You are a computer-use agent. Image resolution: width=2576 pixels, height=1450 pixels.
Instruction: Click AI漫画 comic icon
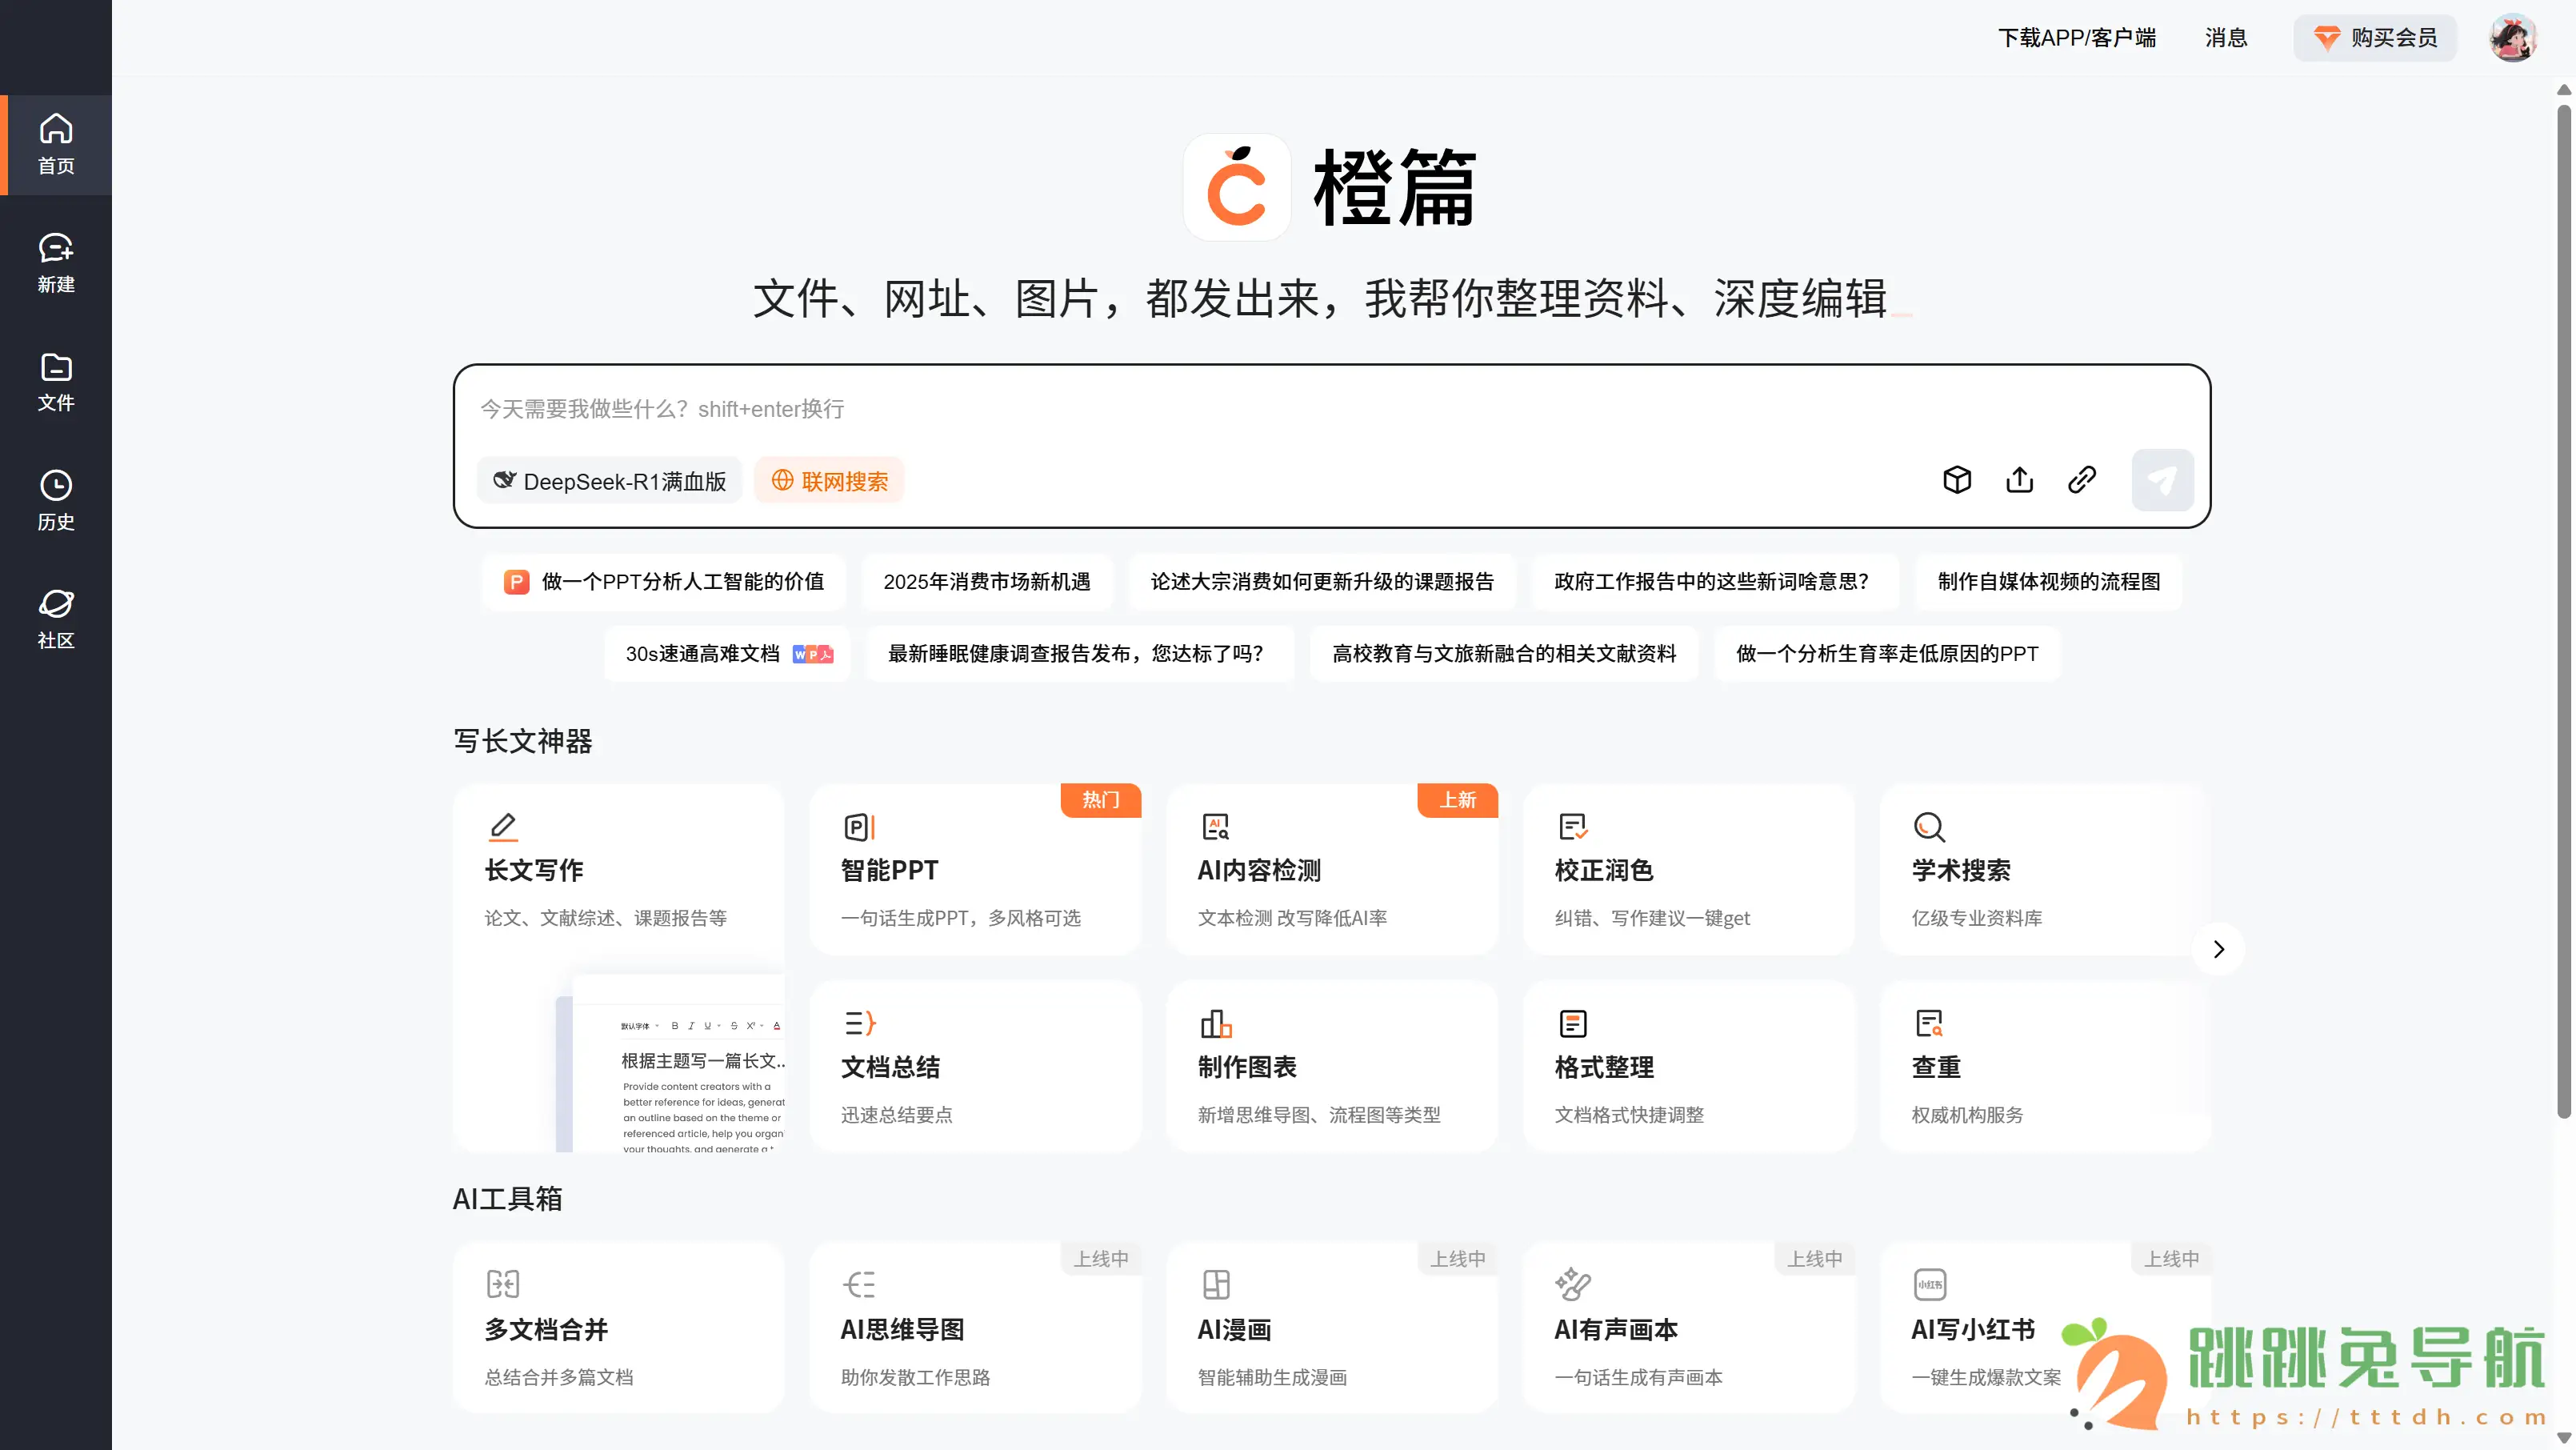coord(1216,1284)
